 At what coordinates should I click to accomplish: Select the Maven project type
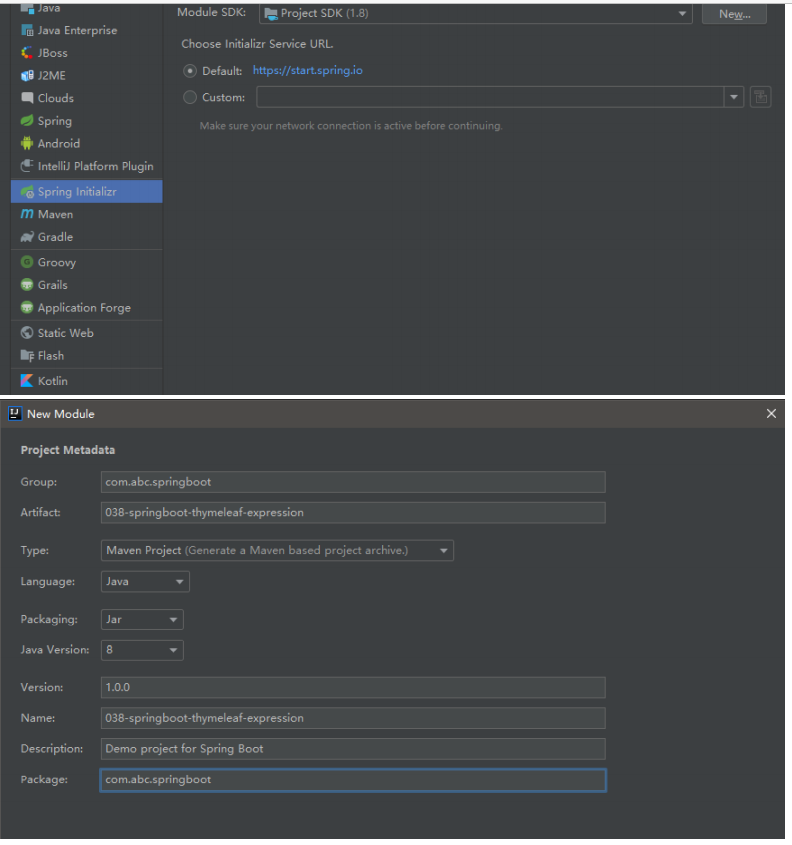[x=86, y=214]
